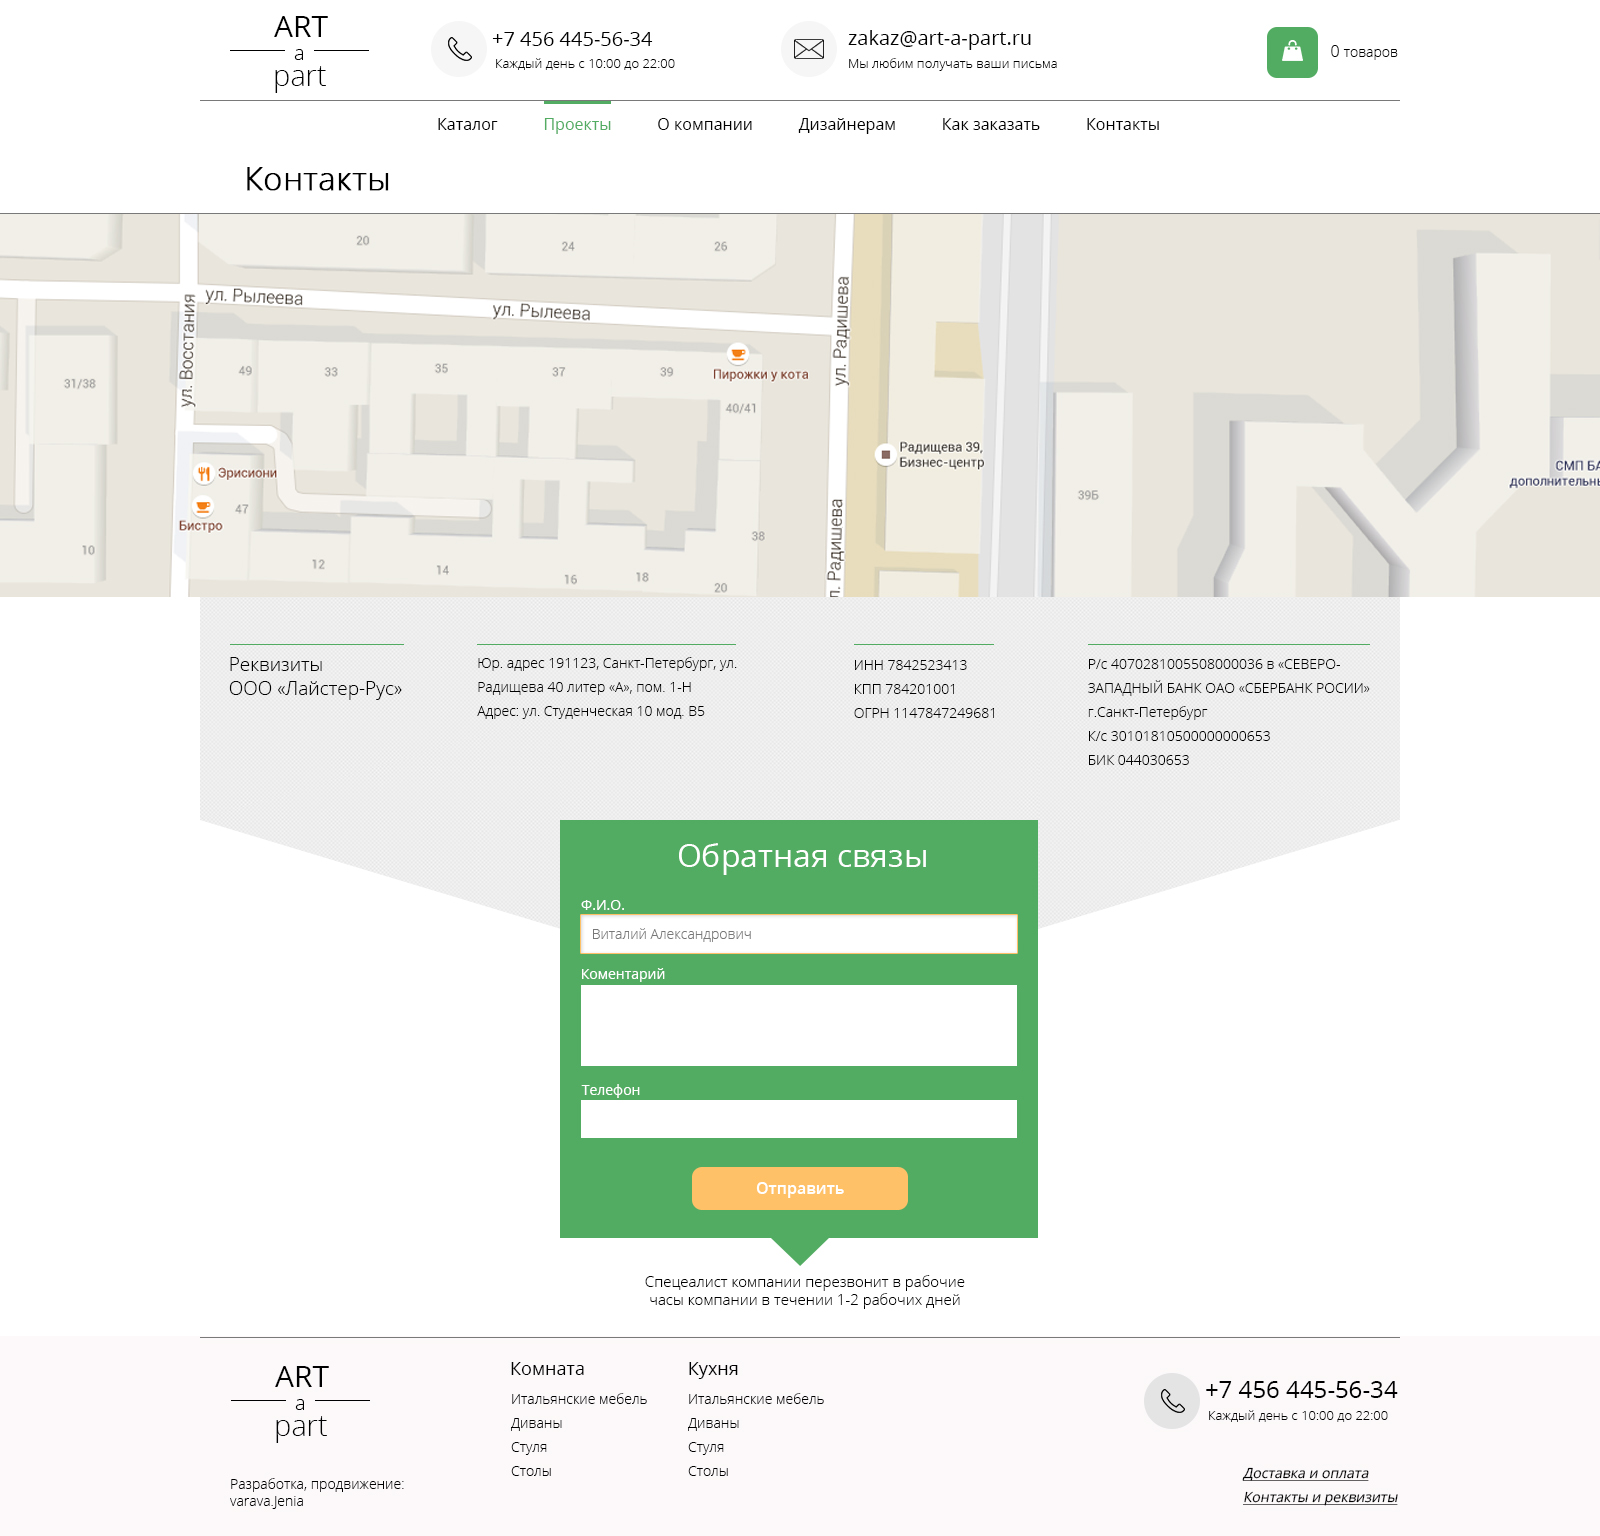Open the green shopping bag cart icon
The height and width of the screenshot is (1536, 1600).
pos(1292,52)
